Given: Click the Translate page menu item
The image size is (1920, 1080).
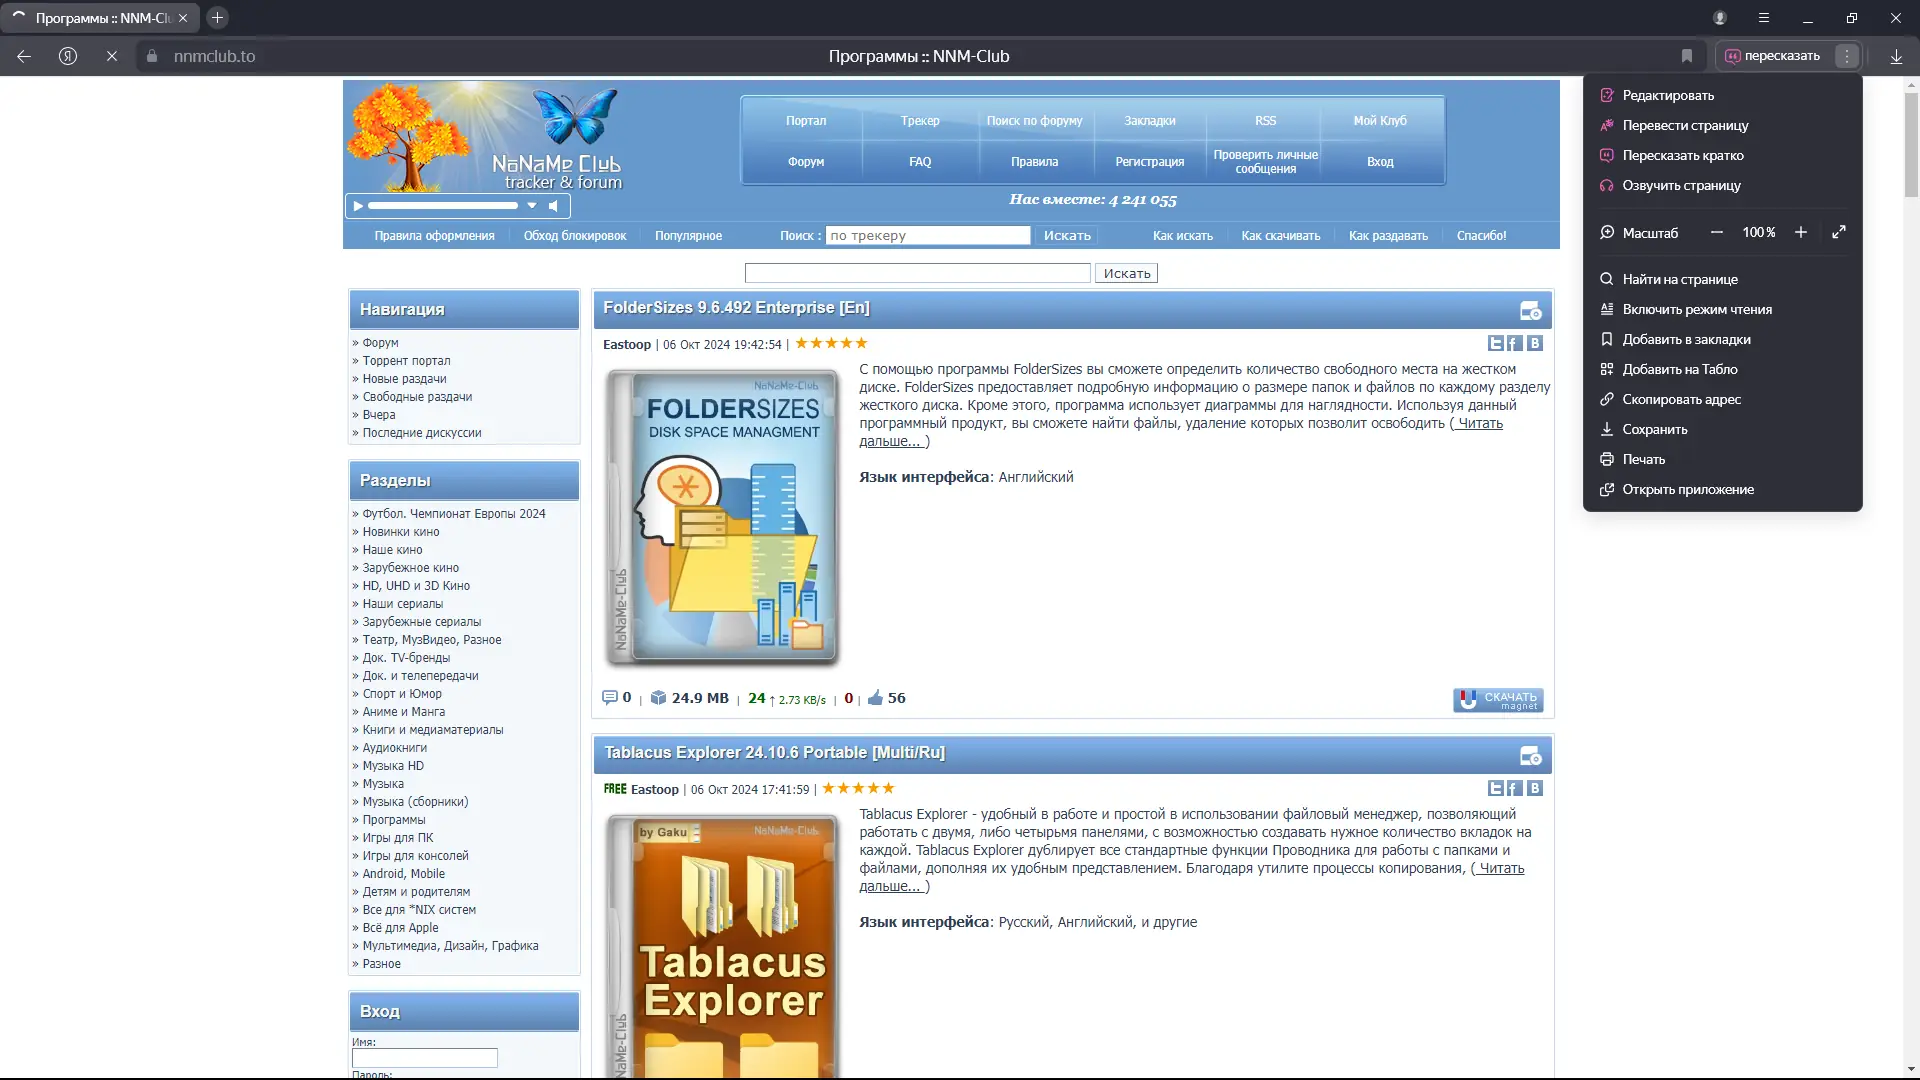Looking at the screenshot, I should click(x=1685, y=125).
